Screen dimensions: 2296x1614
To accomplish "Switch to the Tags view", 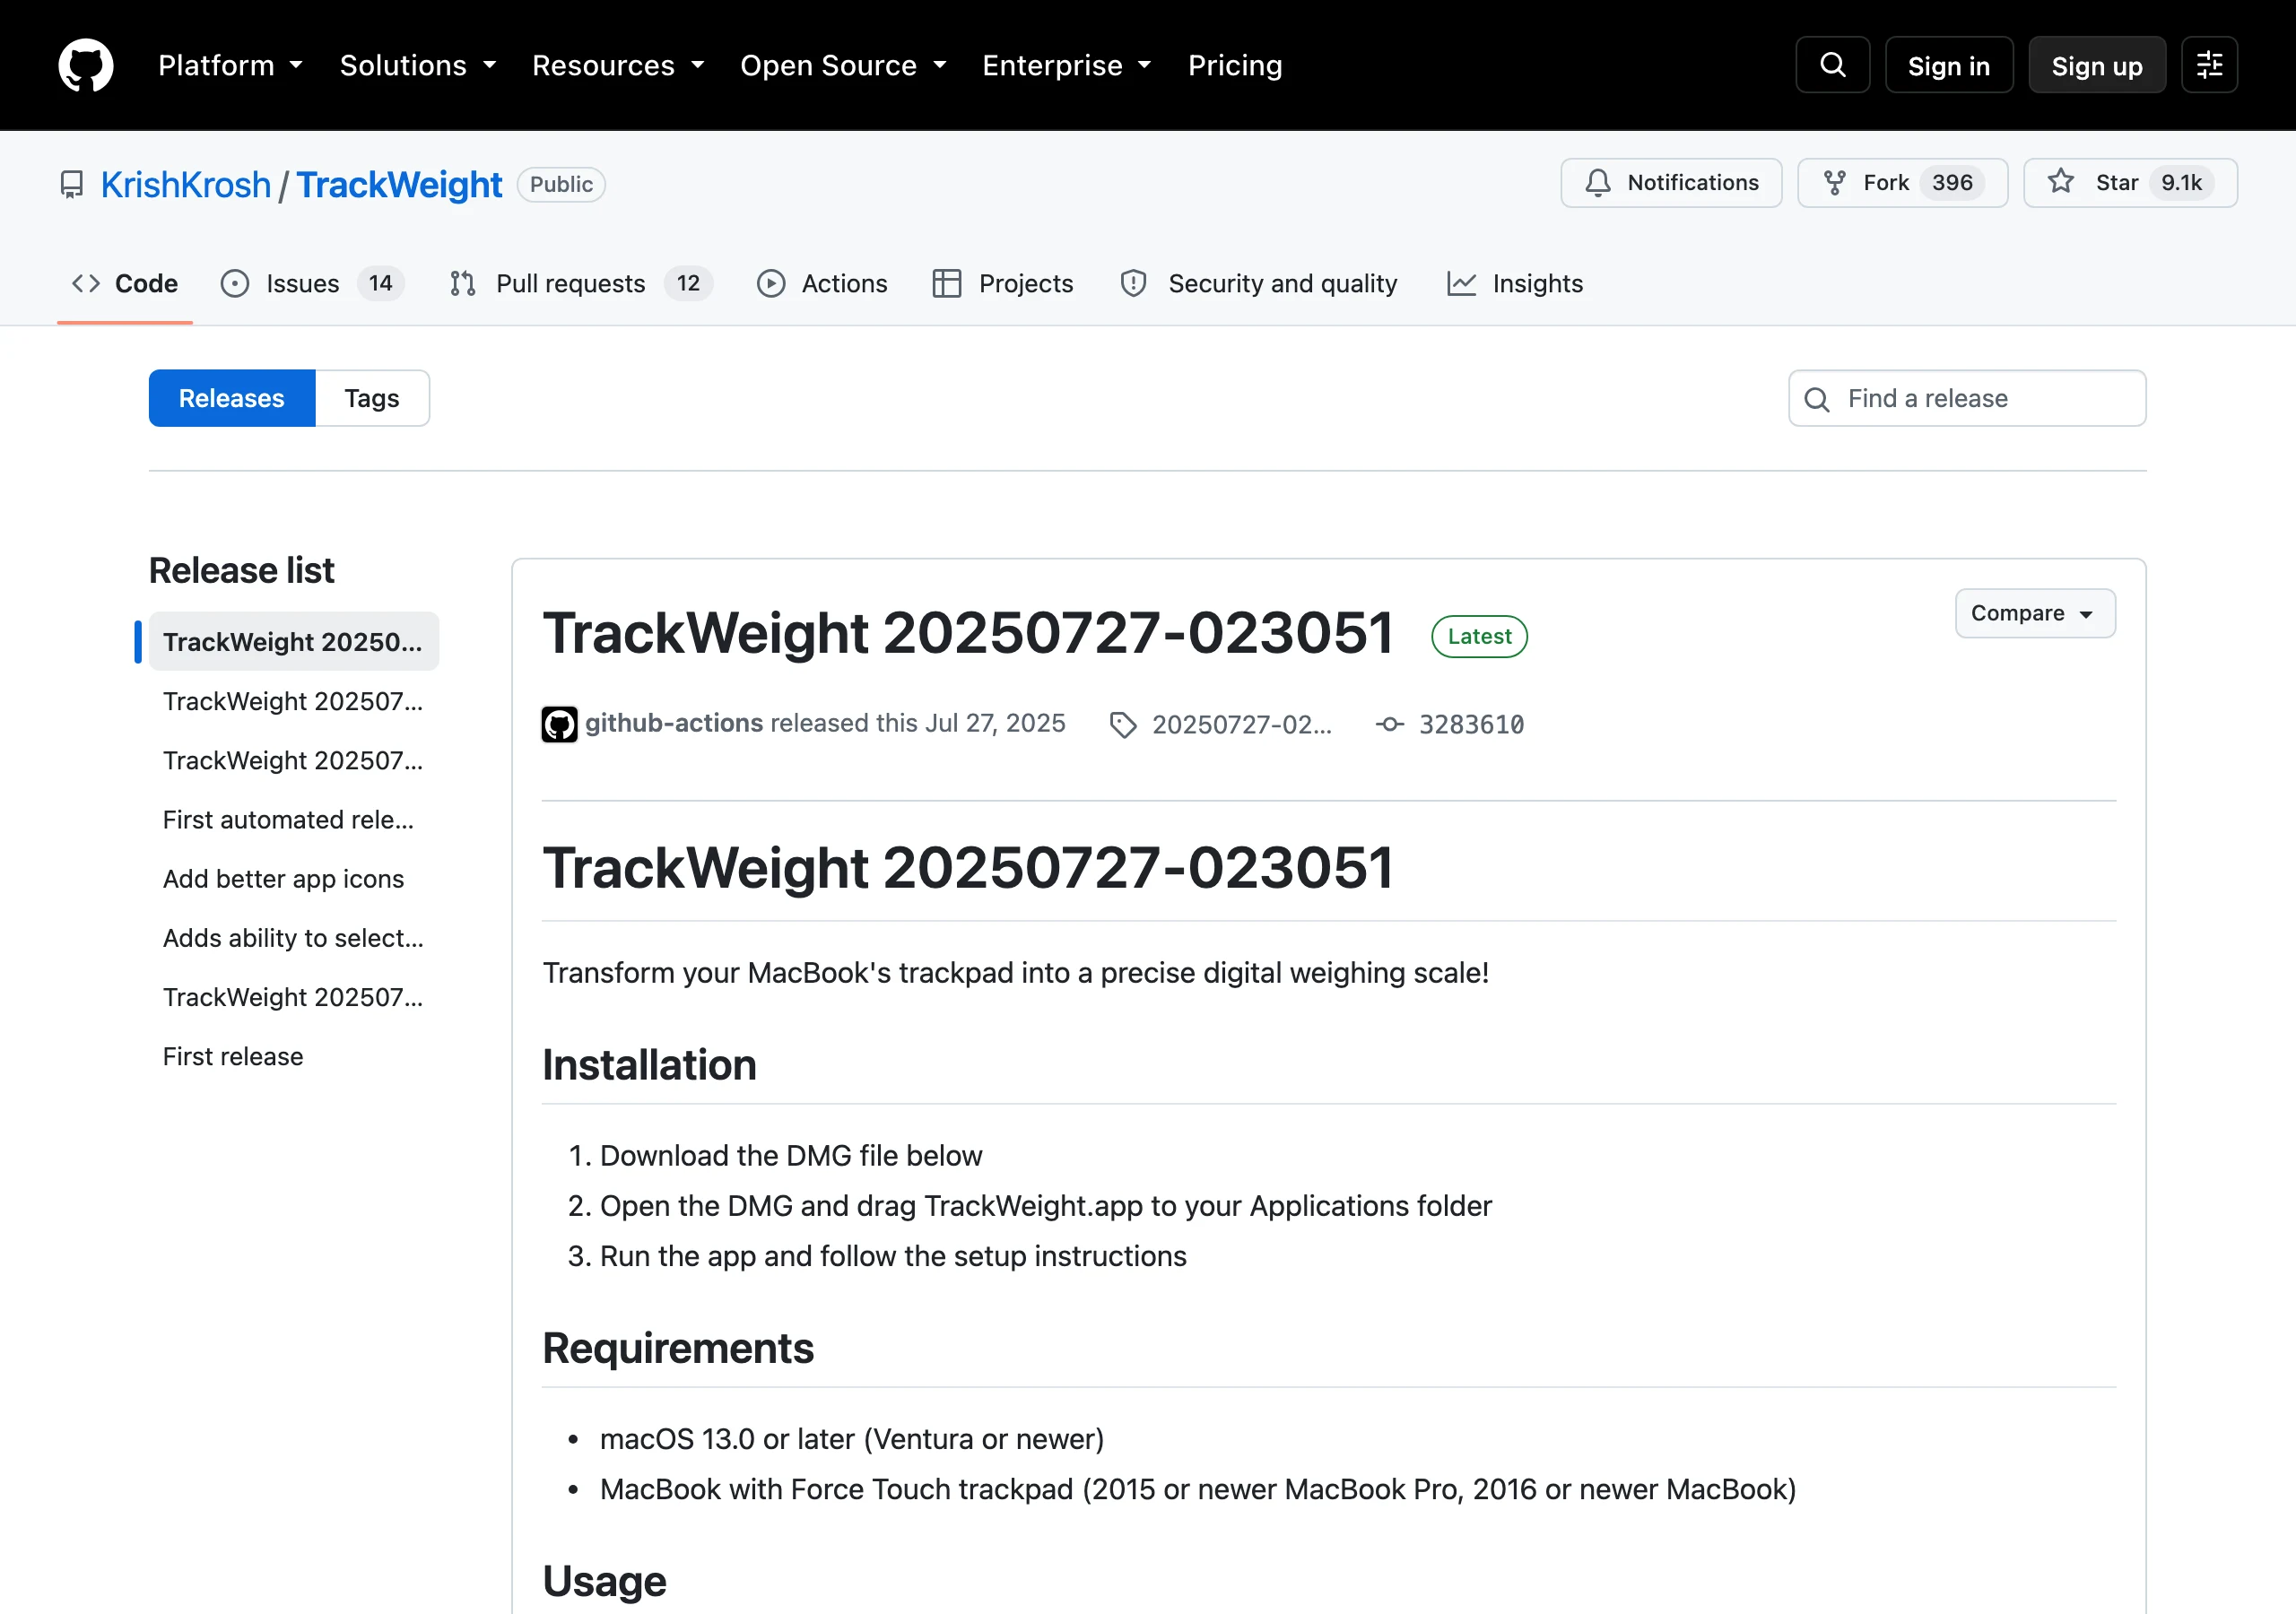I will click(x=372, y=398).
